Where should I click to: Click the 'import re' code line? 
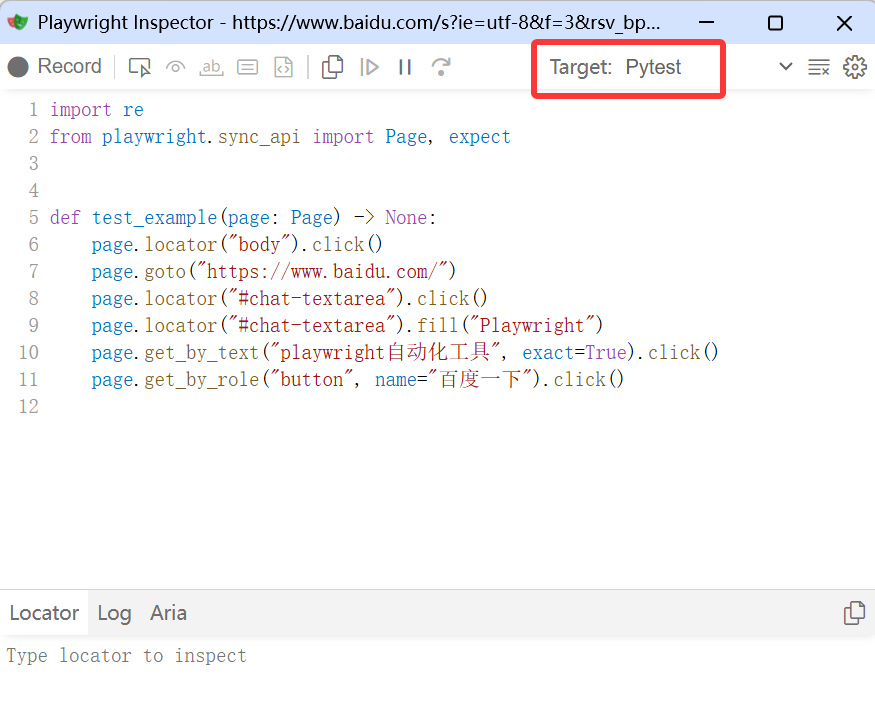[x=97, y=110]
